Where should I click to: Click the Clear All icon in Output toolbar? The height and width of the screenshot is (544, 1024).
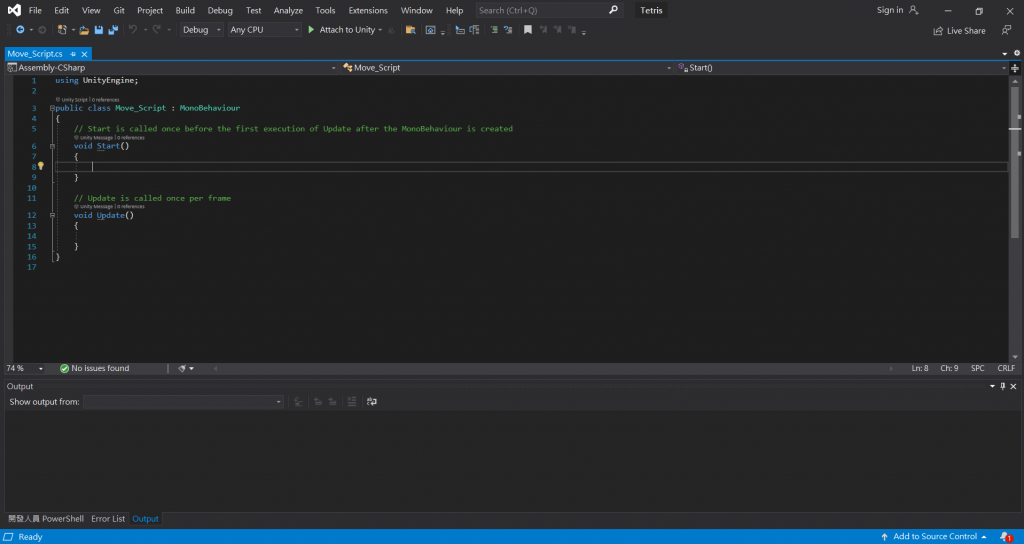(x=351, y=402)
